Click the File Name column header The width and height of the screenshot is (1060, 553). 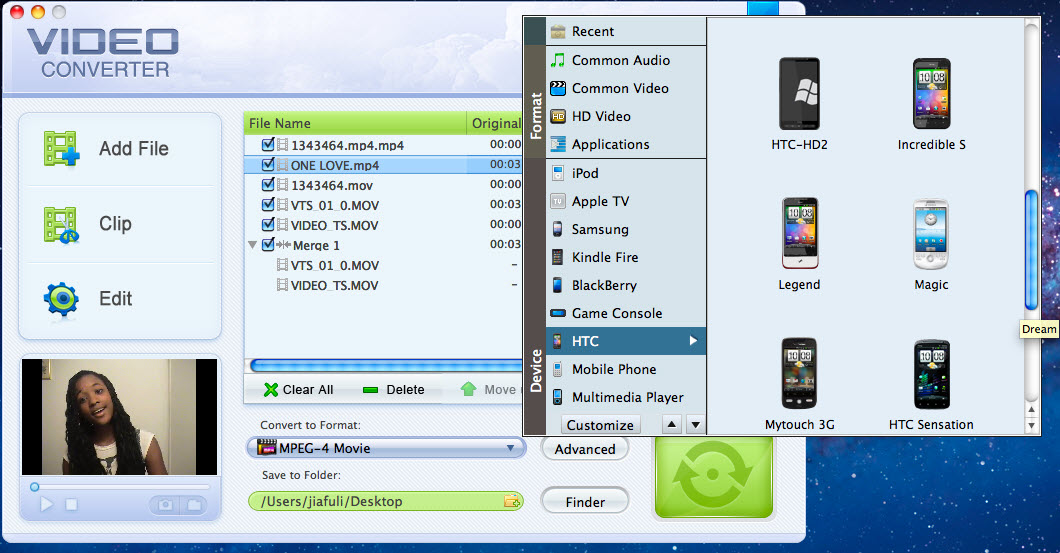(355, 123)
